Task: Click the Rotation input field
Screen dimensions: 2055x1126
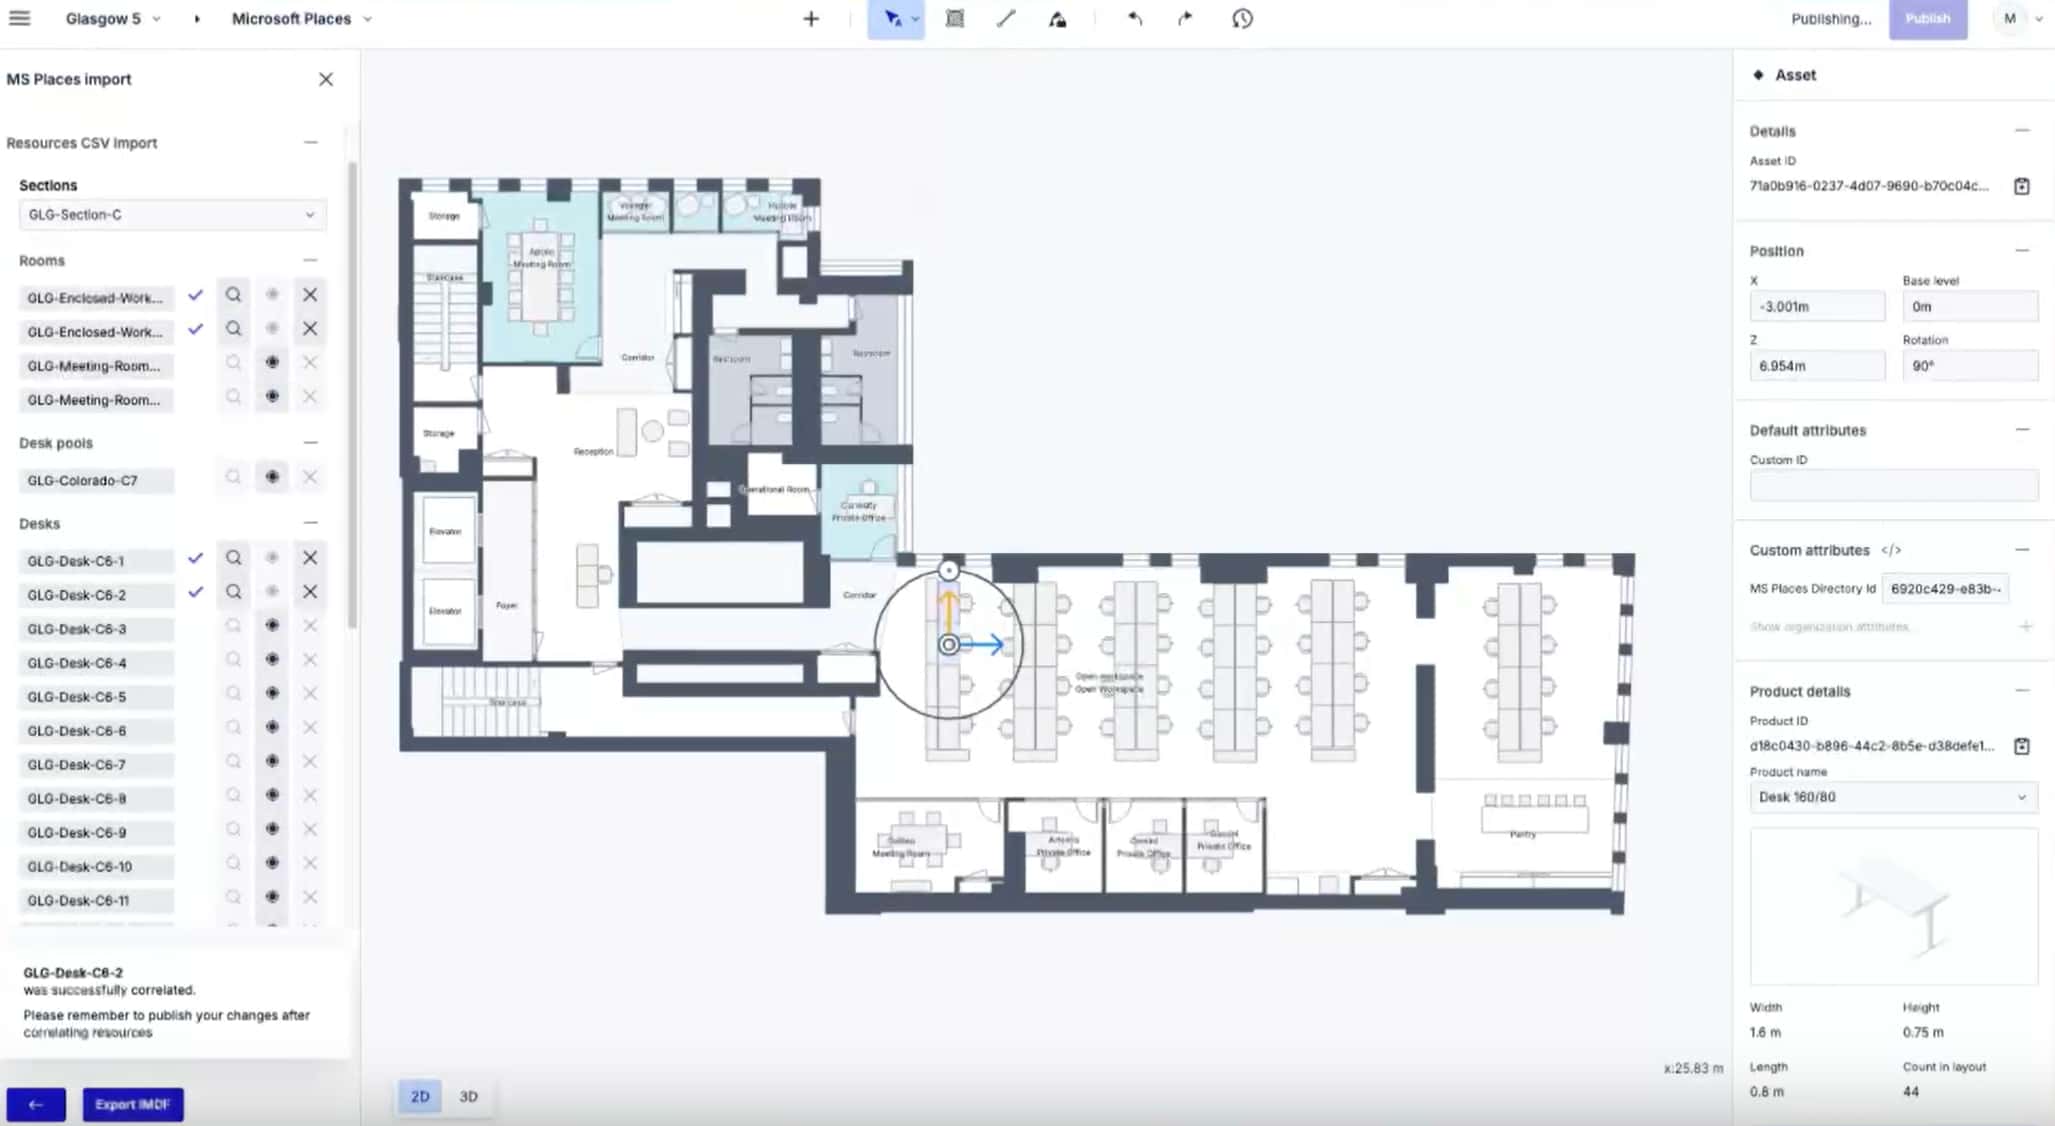Action: [x=1969, y=366]
